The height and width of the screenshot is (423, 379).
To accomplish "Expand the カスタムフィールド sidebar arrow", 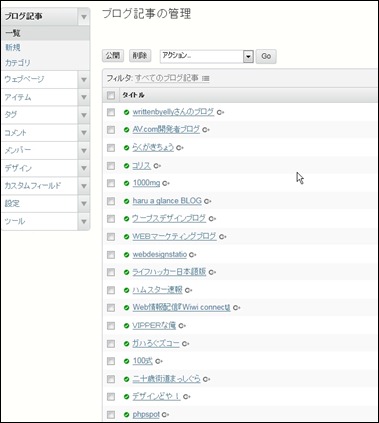I will (x=84, y=186).
